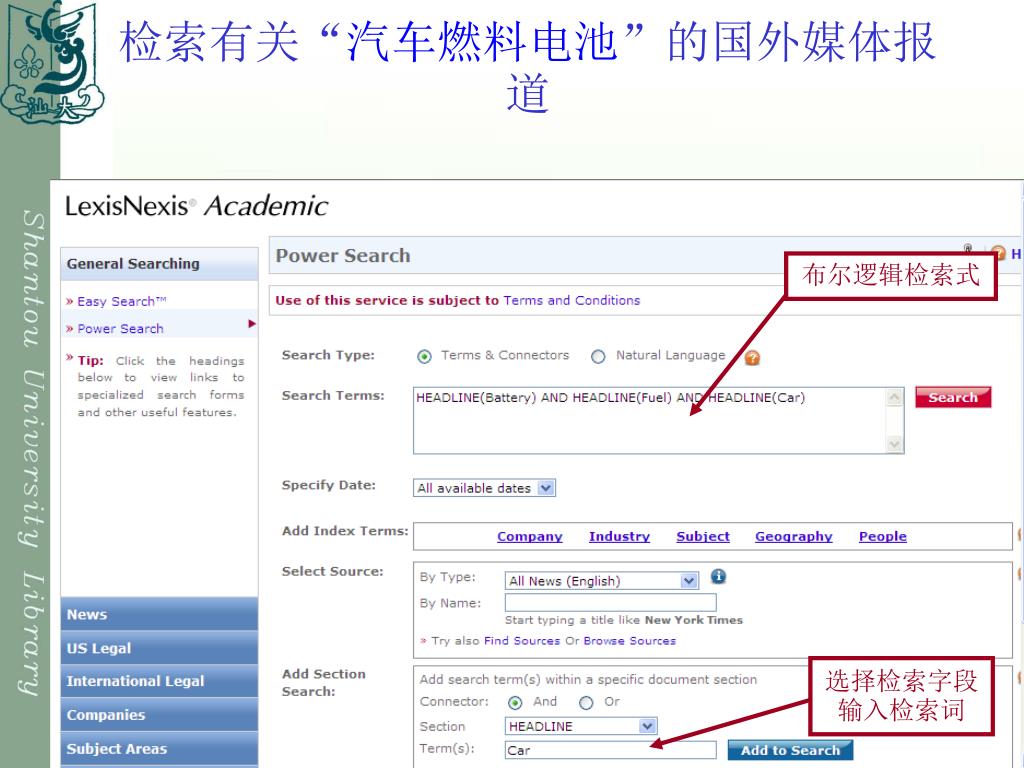The image size is (1024, 768).
Task: Open the HEADLINE section dropdown
Action: tap(581, 726)
